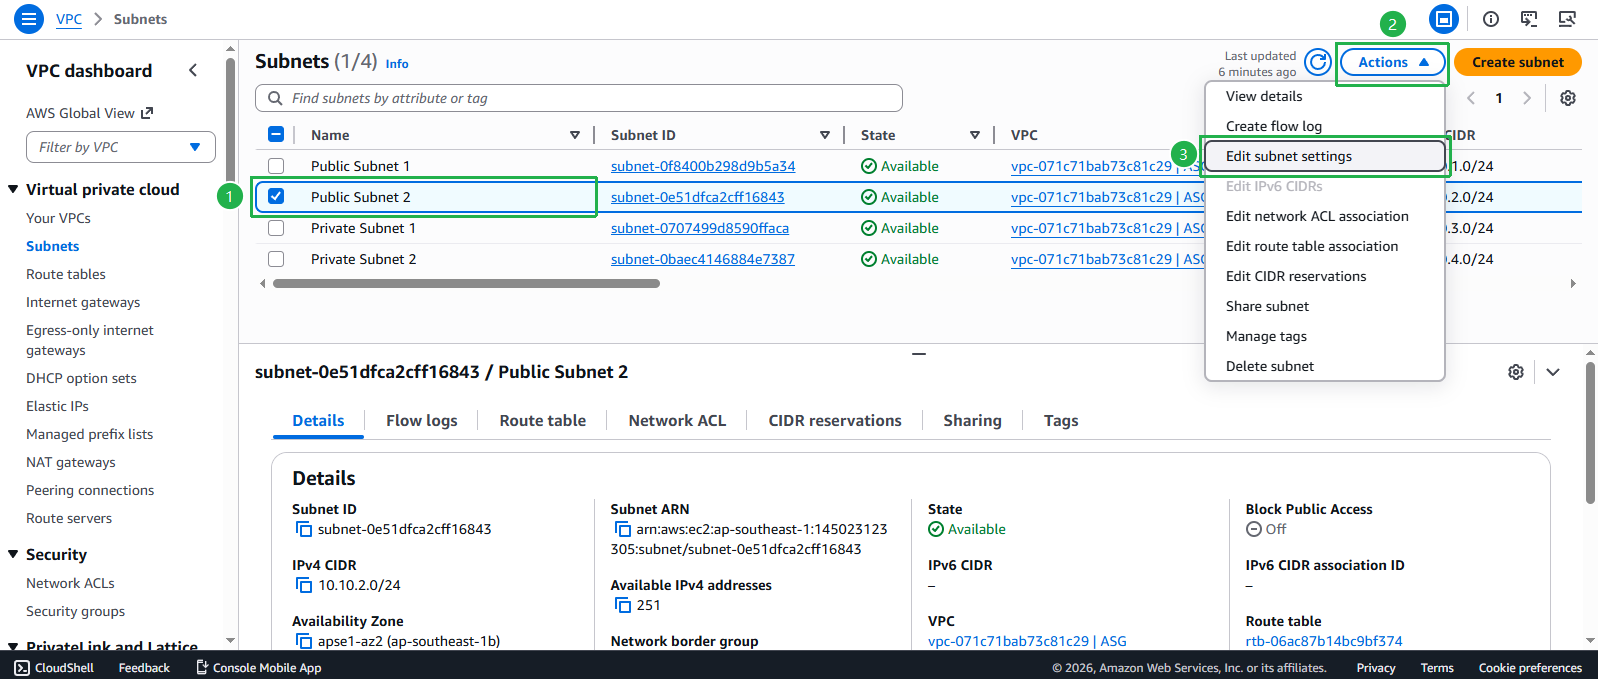The image size is (1598, 679).
Task: Open the Subnets Info link
Action: coord(397,64)
